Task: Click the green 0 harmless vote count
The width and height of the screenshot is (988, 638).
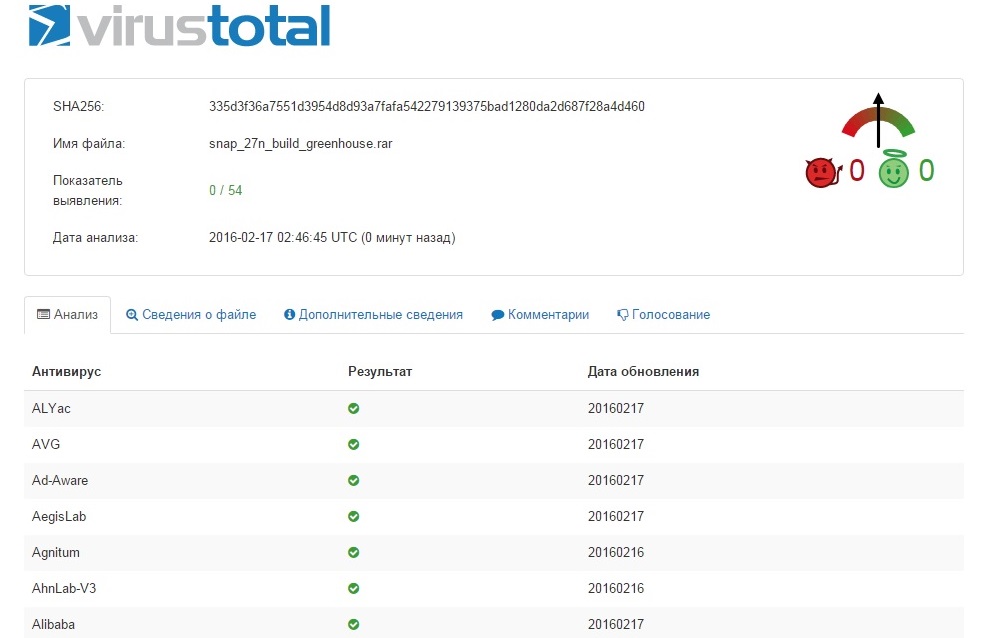Action: 926,171
